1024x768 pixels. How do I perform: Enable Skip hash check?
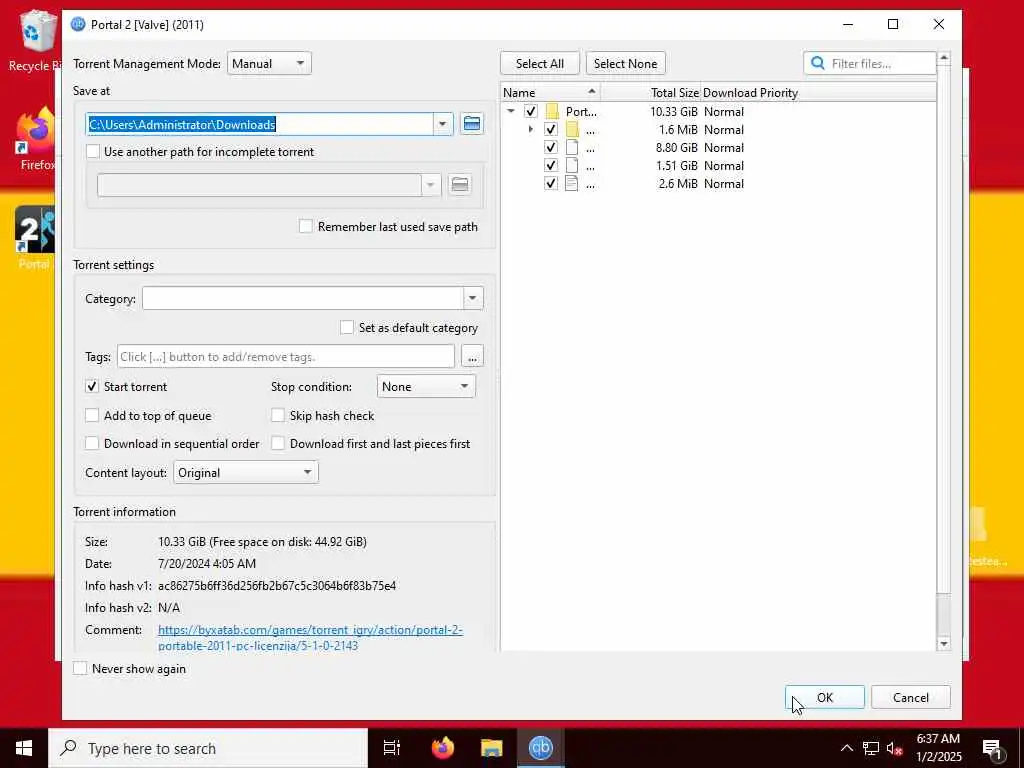pyautogui.click(x=278, y=415)
